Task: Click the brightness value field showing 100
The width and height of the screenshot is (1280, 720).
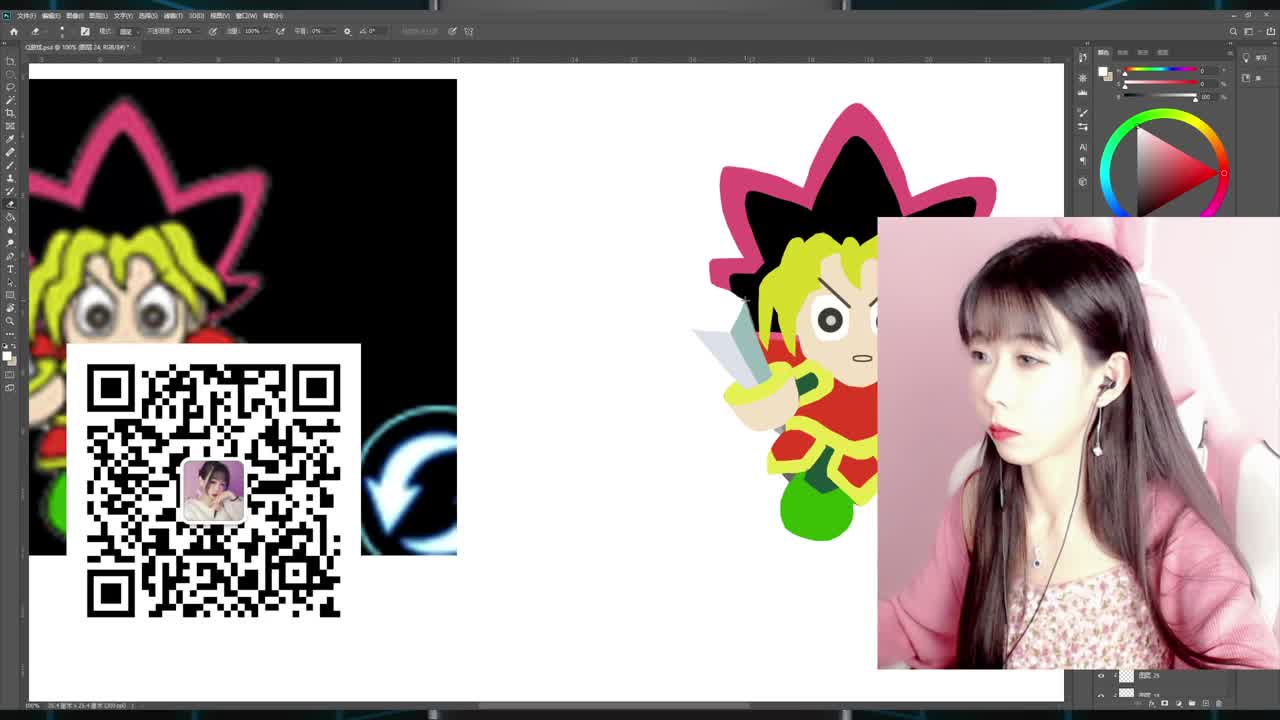Action: tap(1206, 96)
